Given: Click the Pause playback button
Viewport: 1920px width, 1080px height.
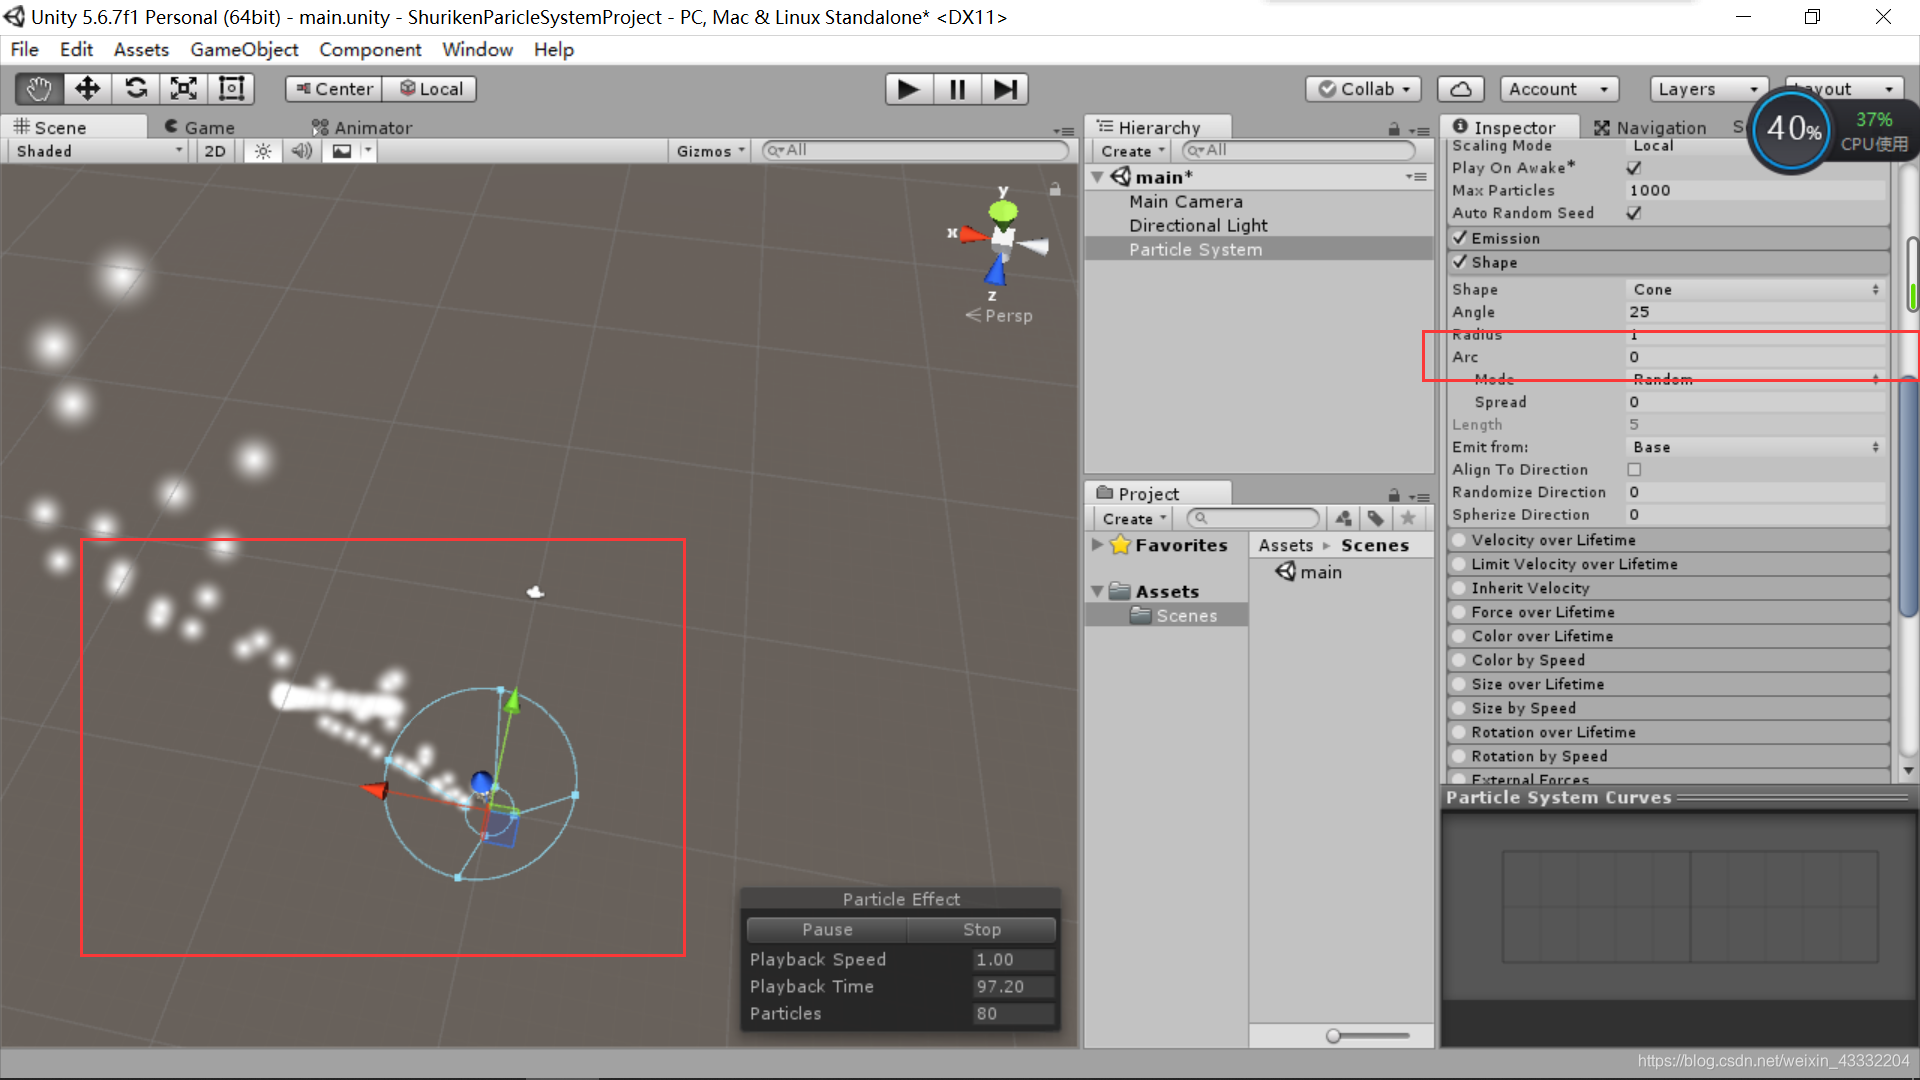Looking at the screenshot, I should tap(957, 89).
